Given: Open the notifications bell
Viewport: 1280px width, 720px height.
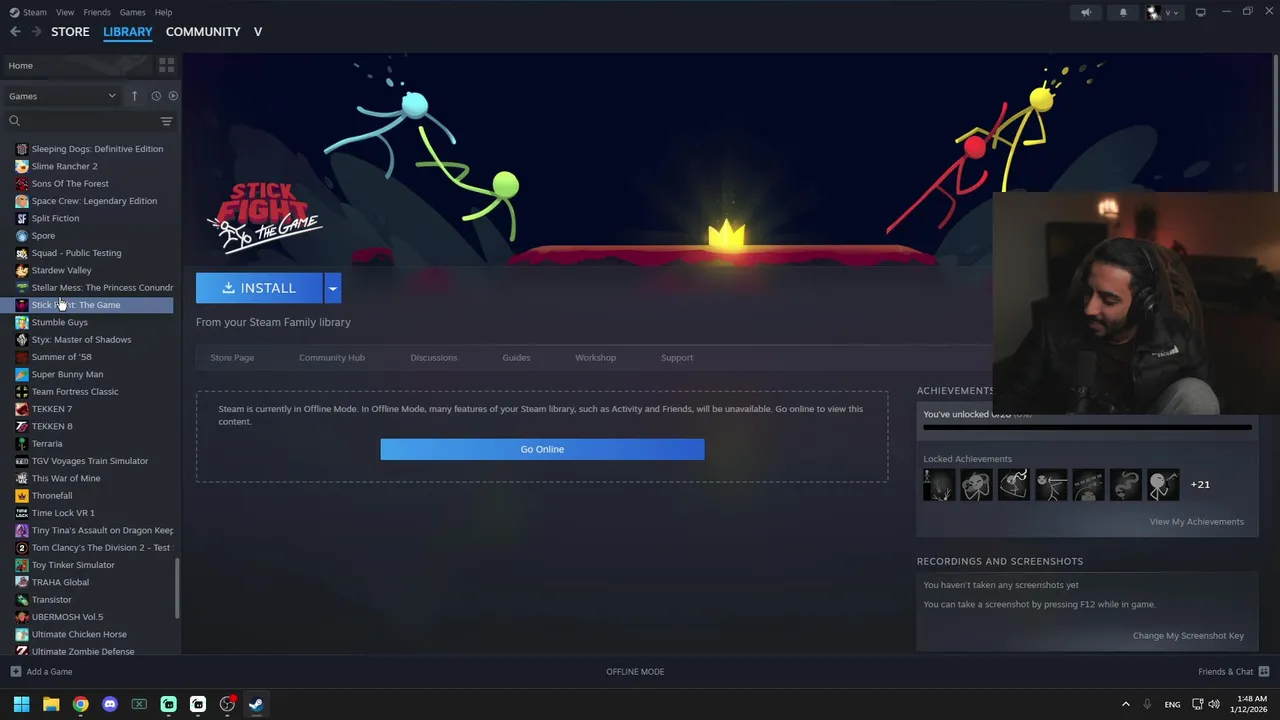Looking at the screenshot, I should (x=1123, y=12).
